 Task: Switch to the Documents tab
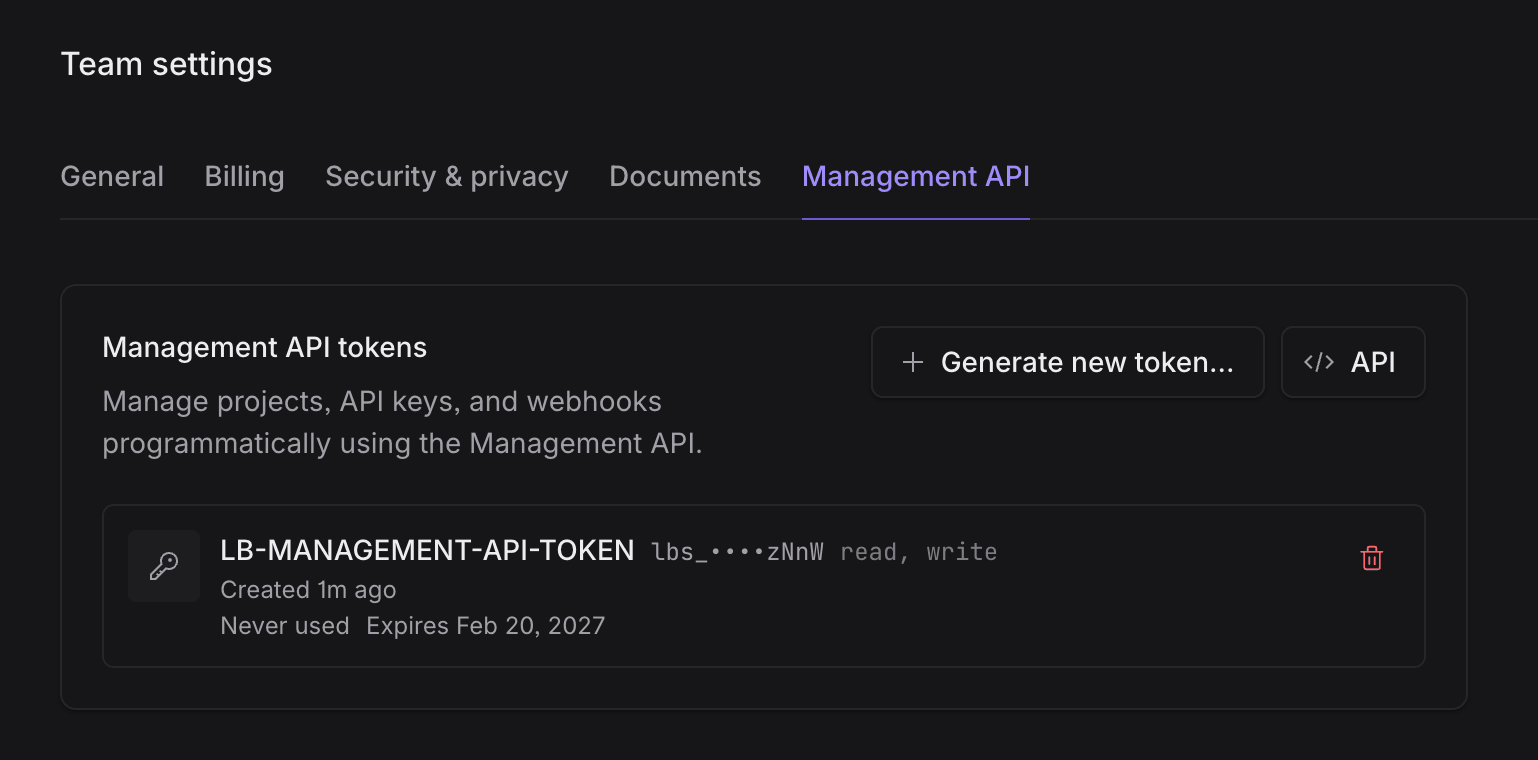pyautogui.click(x=684, y=176)
